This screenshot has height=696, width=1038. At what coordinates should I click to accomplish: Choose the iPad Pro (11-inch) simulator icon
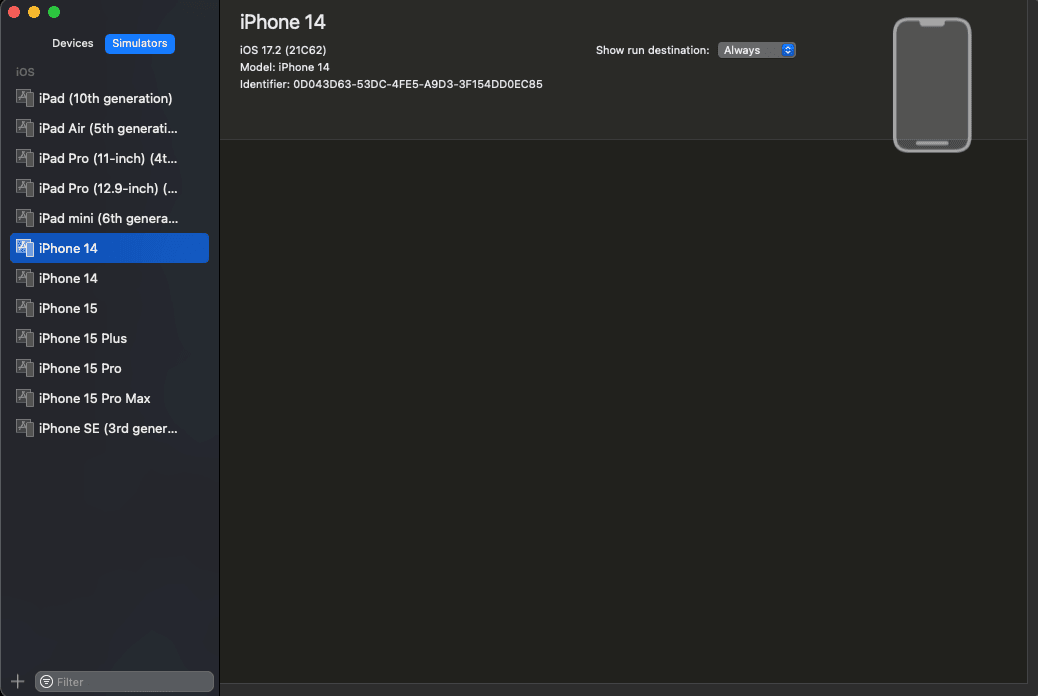point(24,158)
